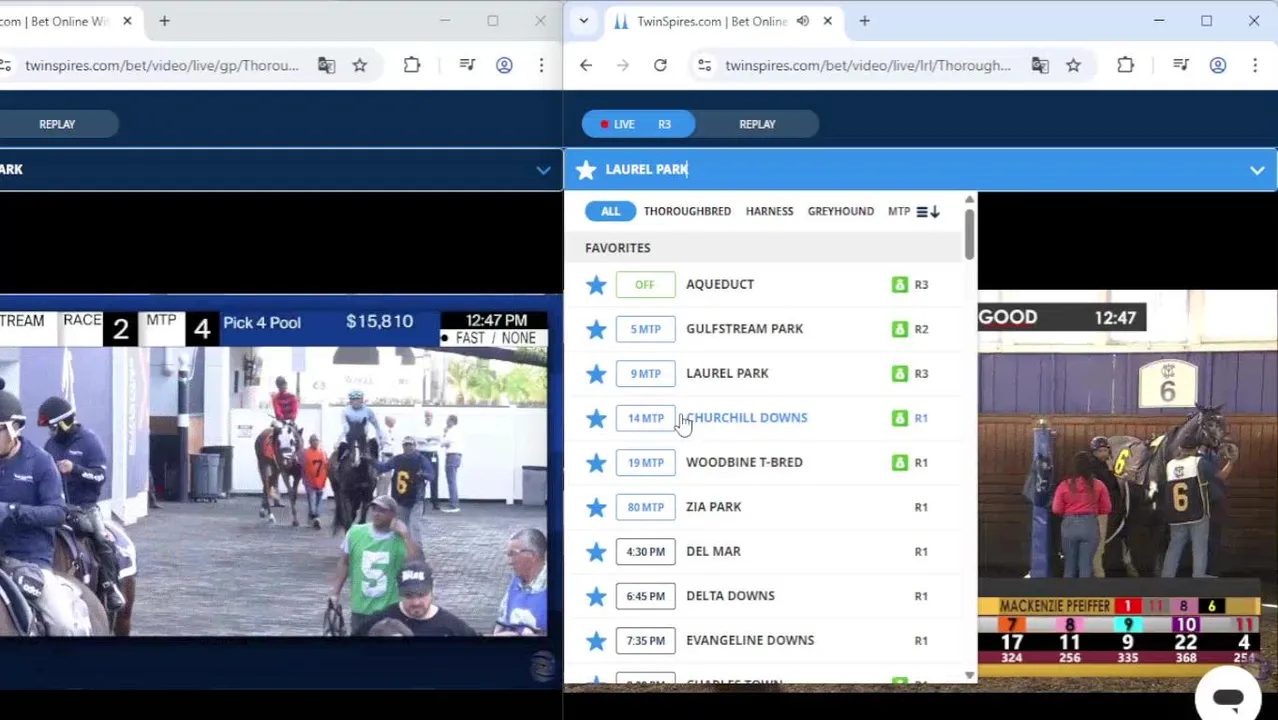This screenshot has width=1278, height=720.
Task: Toggle favorite star for Zia Park
Action: click(596, 507)
